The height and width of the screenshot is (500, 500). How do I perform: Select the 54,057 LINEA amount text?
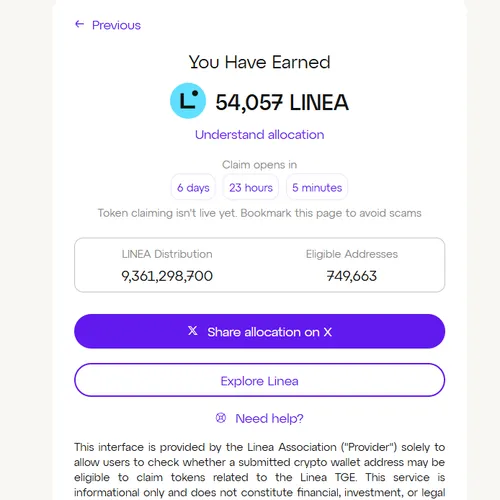tap(282, 102)
